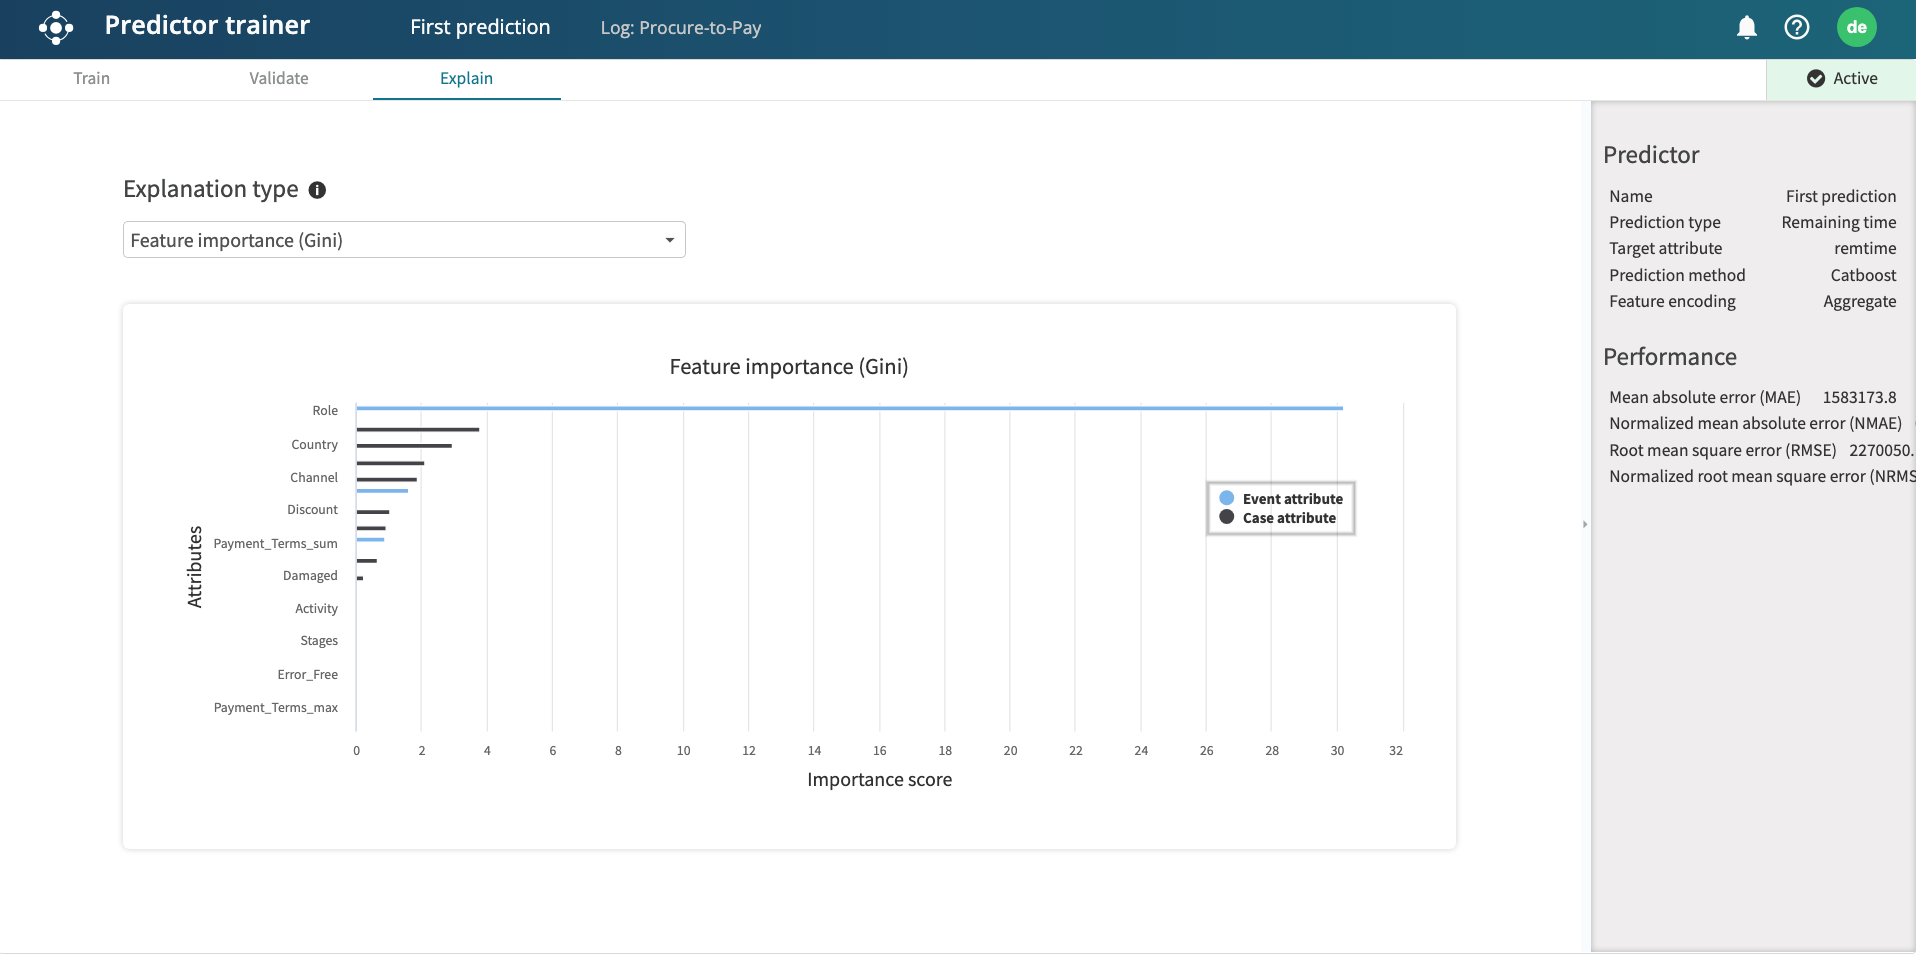Open the 'de' user avatar menu
The width and height of the screenshot is (1916, 963).
1856,27
